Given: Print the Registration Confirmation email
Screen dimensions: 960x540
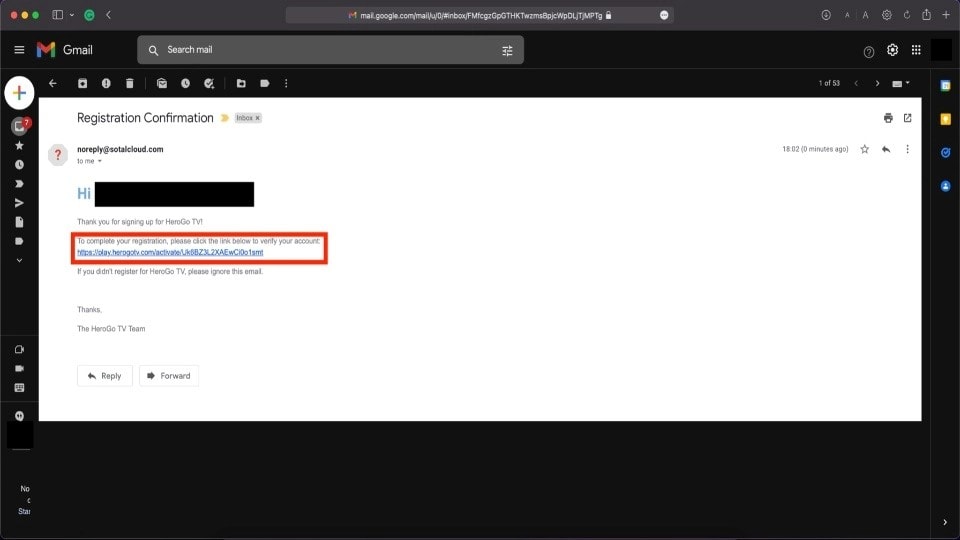Looking at the screenshot, I should [888, 118].
